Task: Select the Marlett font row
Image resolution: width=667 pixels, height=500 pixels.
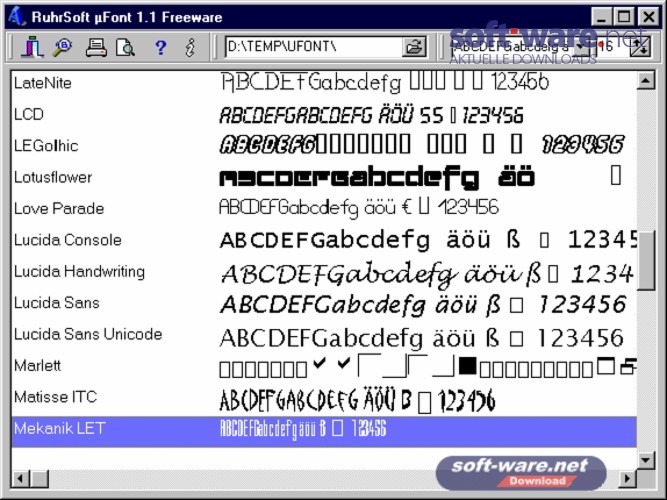Action: tap(324, 366)
